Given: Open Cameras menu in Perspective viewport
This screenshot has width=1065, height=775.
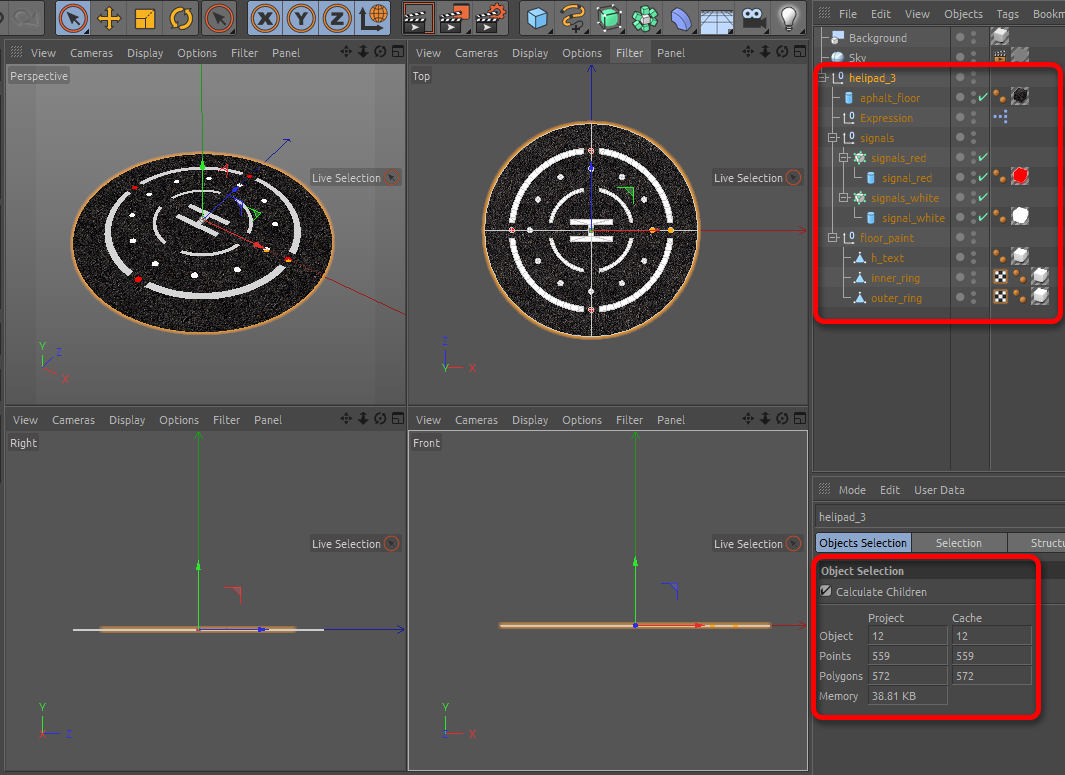Looking at the screenshot, I should pyautogui.click(x=91, y=53).
